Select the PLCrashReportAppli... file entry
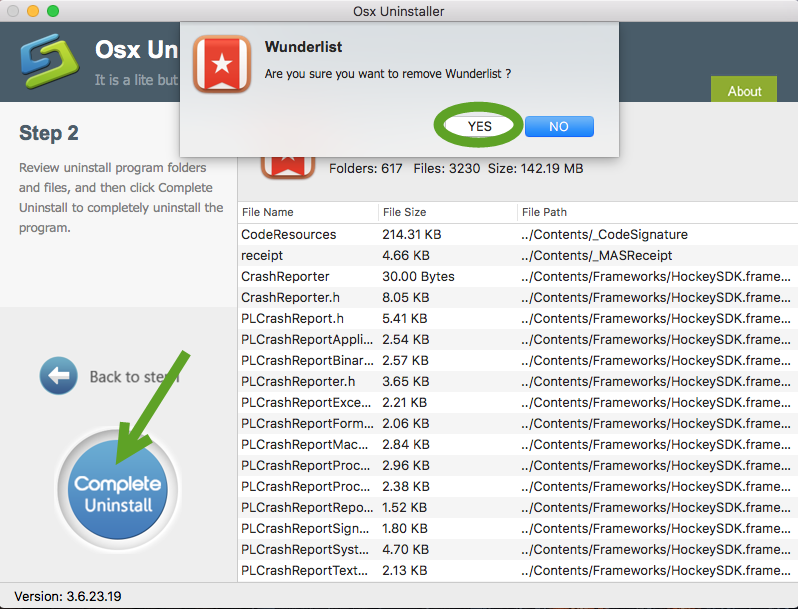The width and height of the screenshot is (798, 609). 518,339
